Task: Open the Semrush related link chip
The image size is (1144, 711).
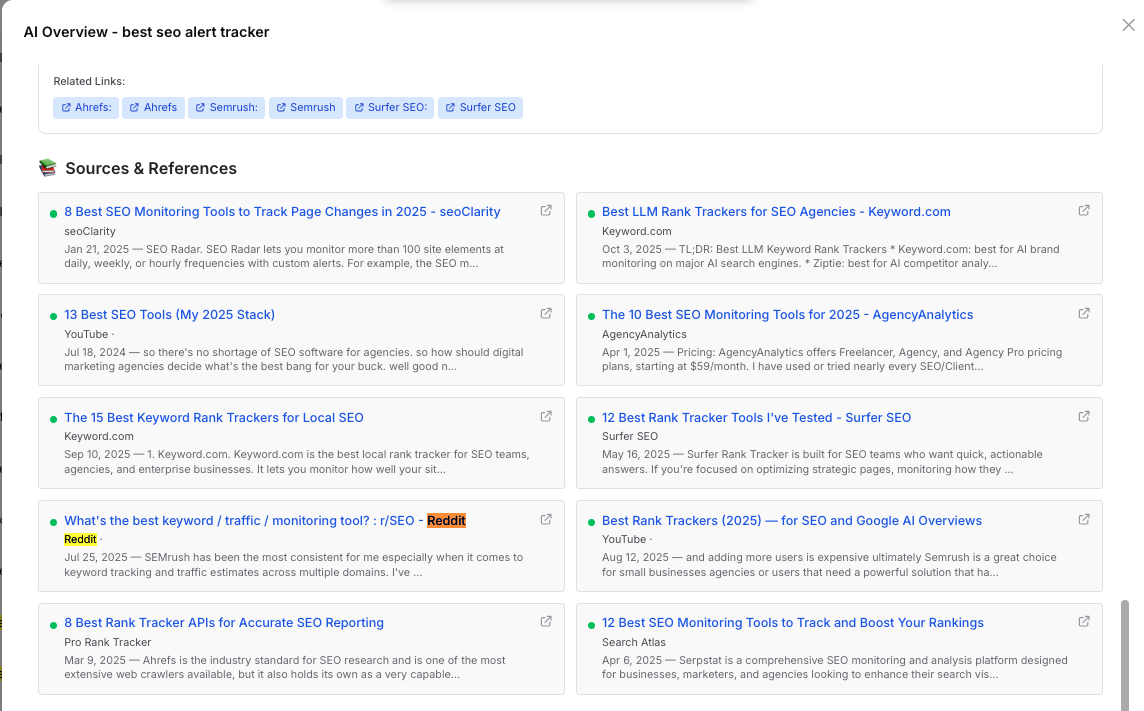Action: tap(305, 107)
